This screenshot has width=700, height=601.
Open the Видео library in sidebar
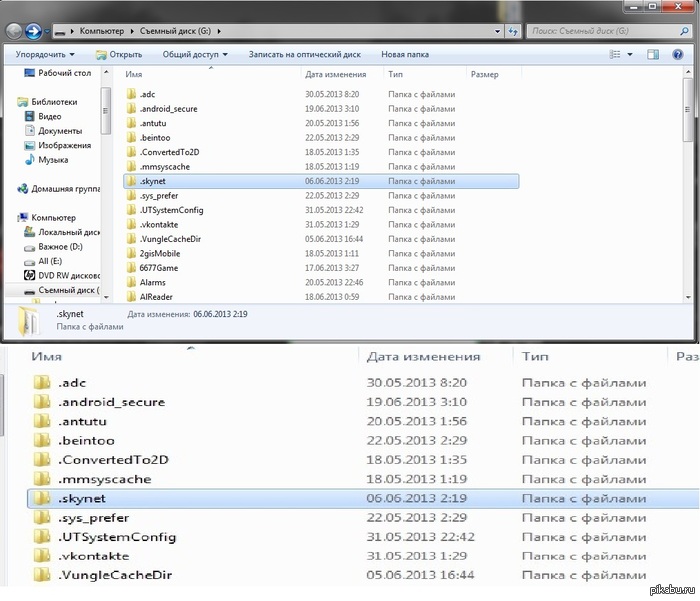[x=49, y=117]
